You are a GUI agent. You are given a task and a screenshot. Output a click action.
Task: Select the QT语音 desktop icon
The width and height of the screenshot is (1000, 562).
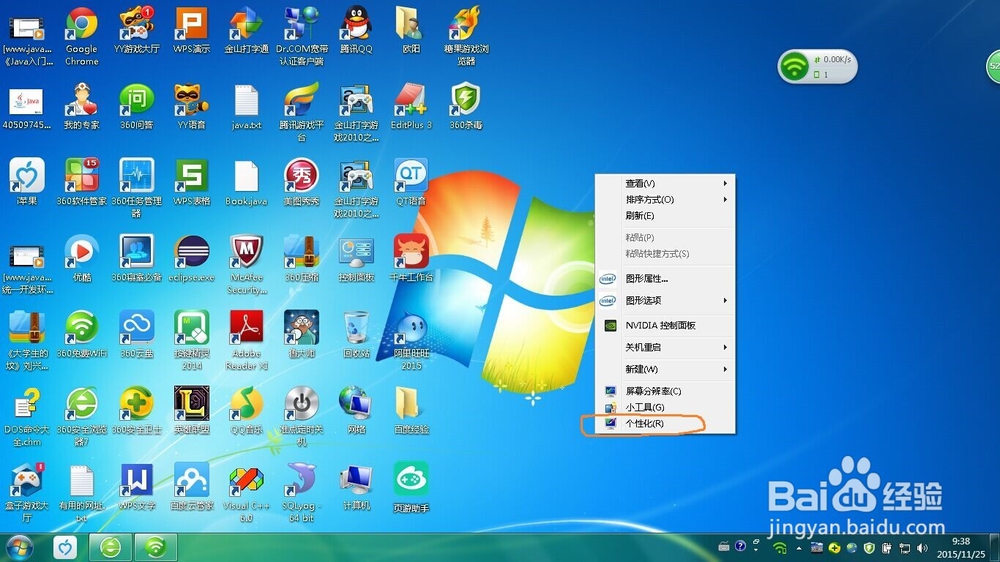coord(411,182)
